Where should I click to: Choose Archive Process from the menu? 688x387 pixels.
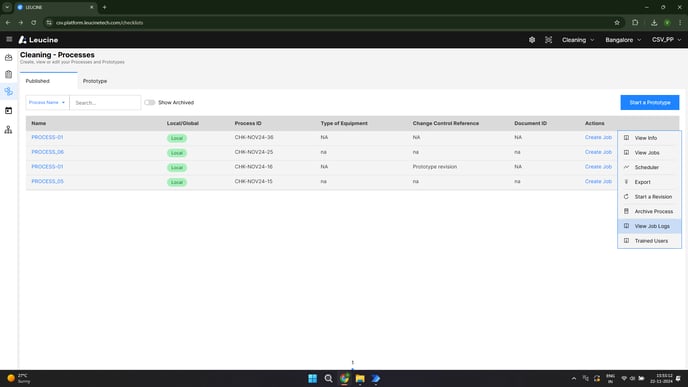click(x=649, y=211)
